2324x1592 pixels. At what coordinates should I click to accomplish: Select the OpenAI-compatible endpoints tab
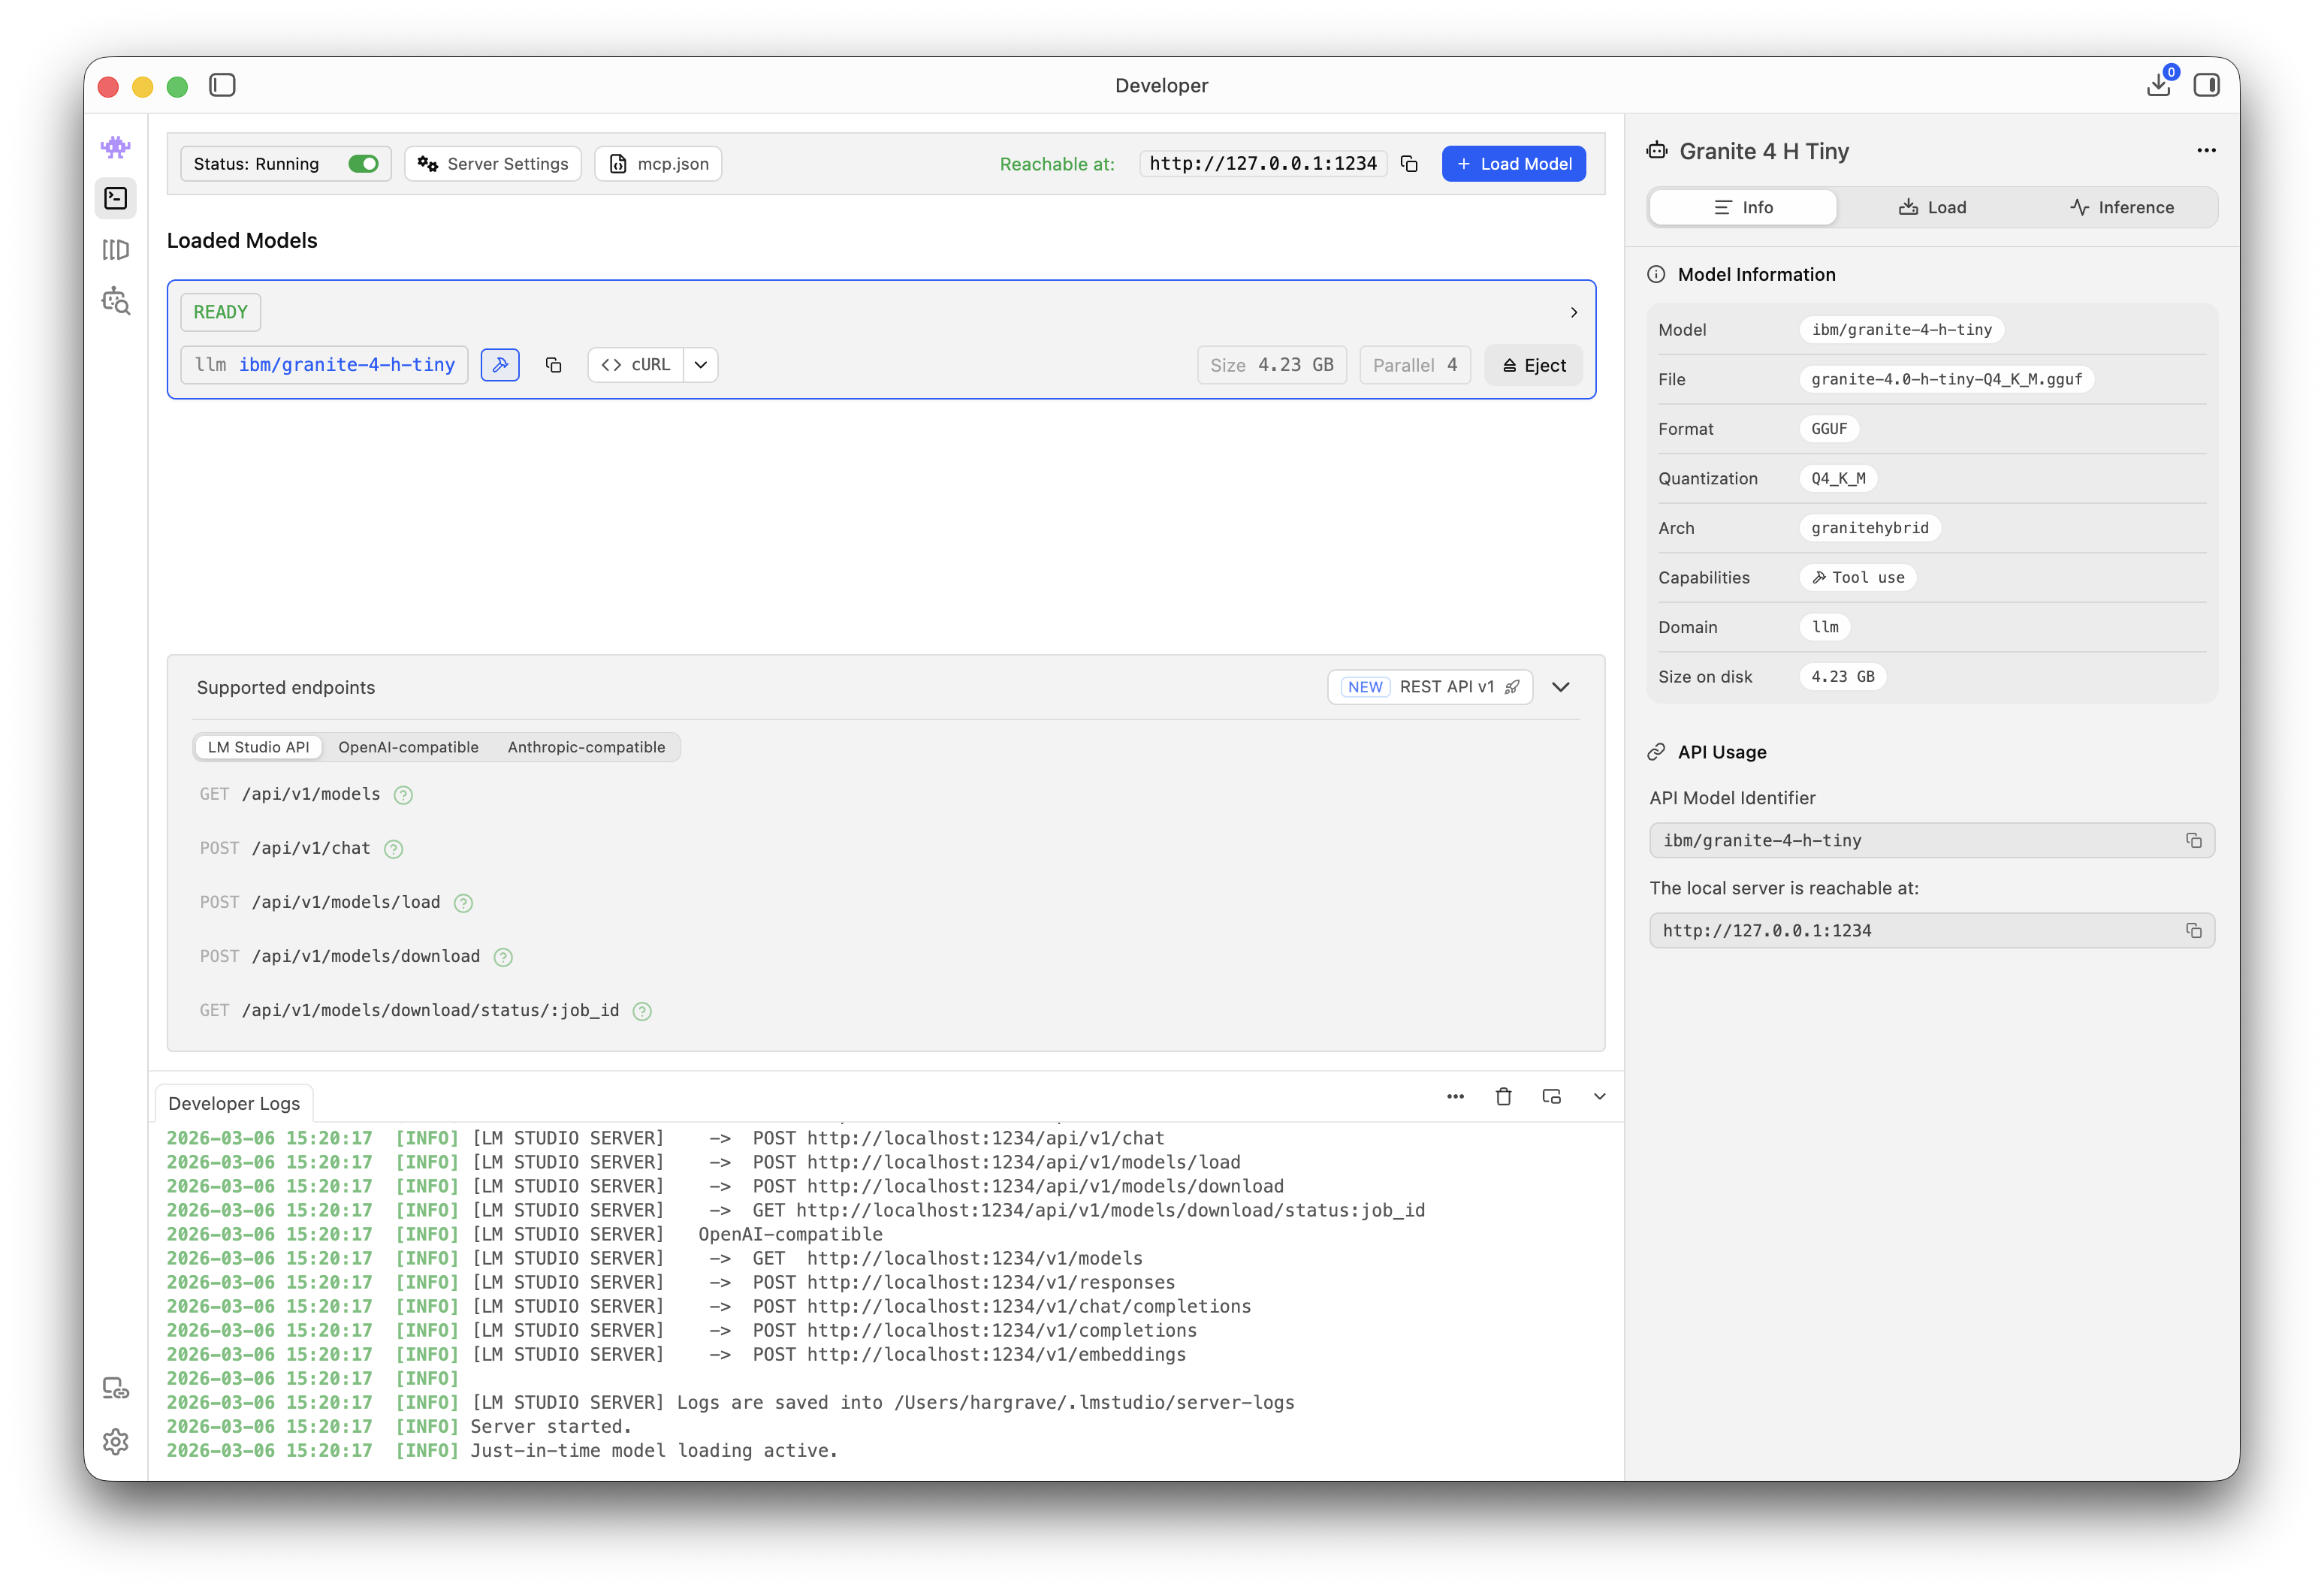(x=408, y=748)
